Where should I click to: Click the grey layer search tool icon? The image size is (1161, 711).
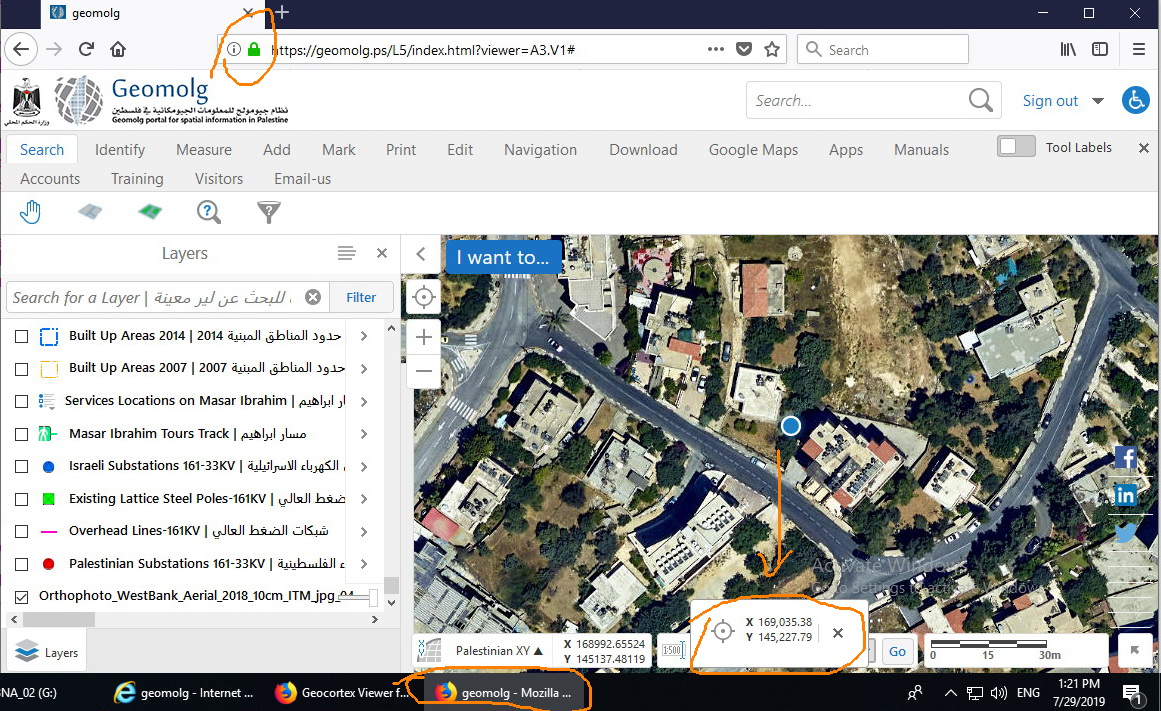pos(90,213)
